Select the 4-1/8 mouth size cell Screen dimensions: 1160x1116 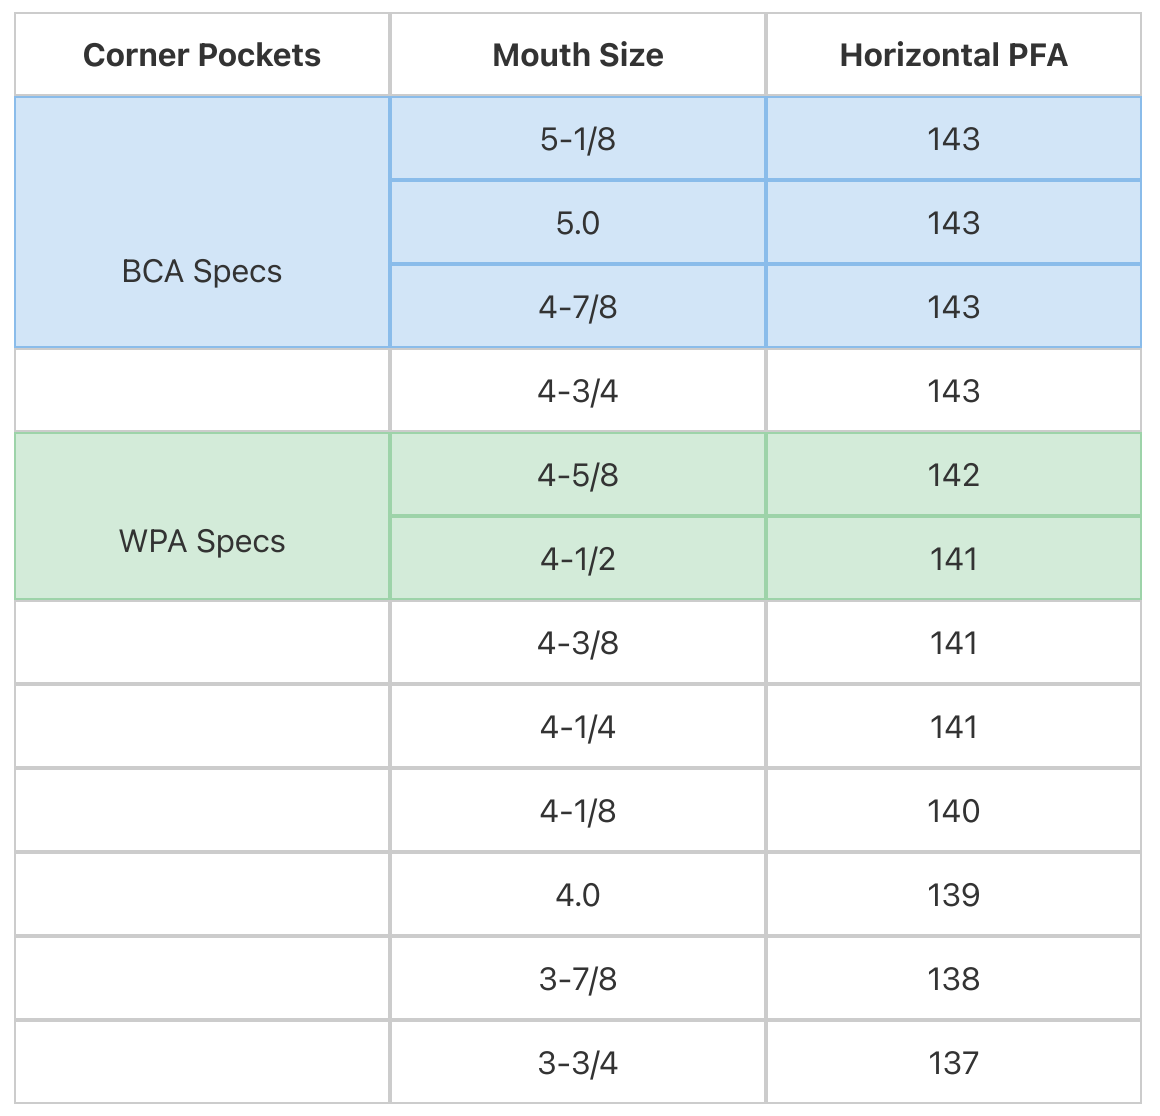578,811
